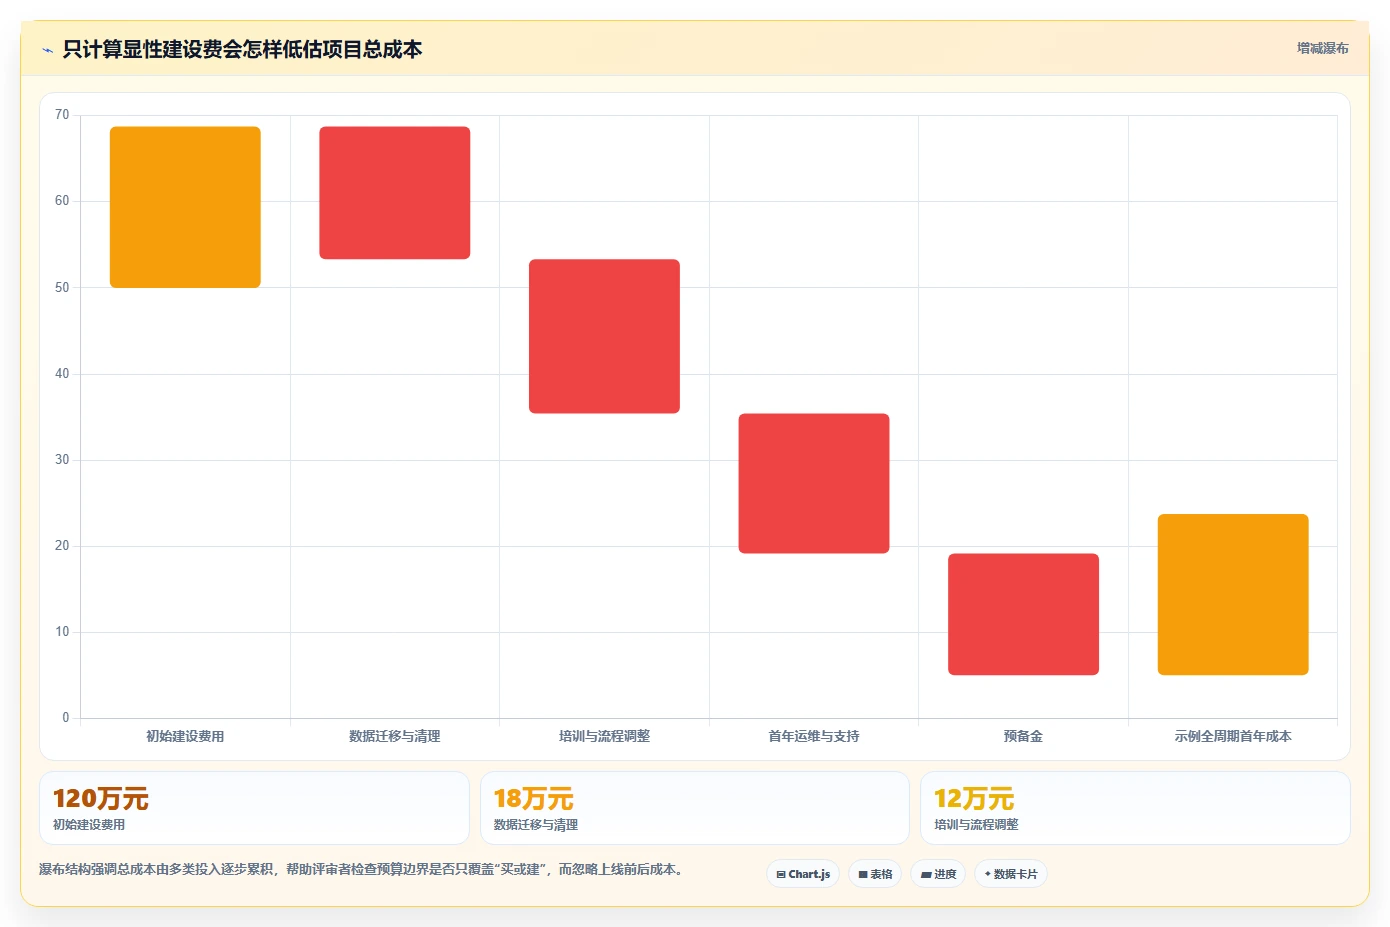The image size is (1390, 927).
Task: Click the y-axis value 40
Action: pyautogui.click(x=62, y=374)
